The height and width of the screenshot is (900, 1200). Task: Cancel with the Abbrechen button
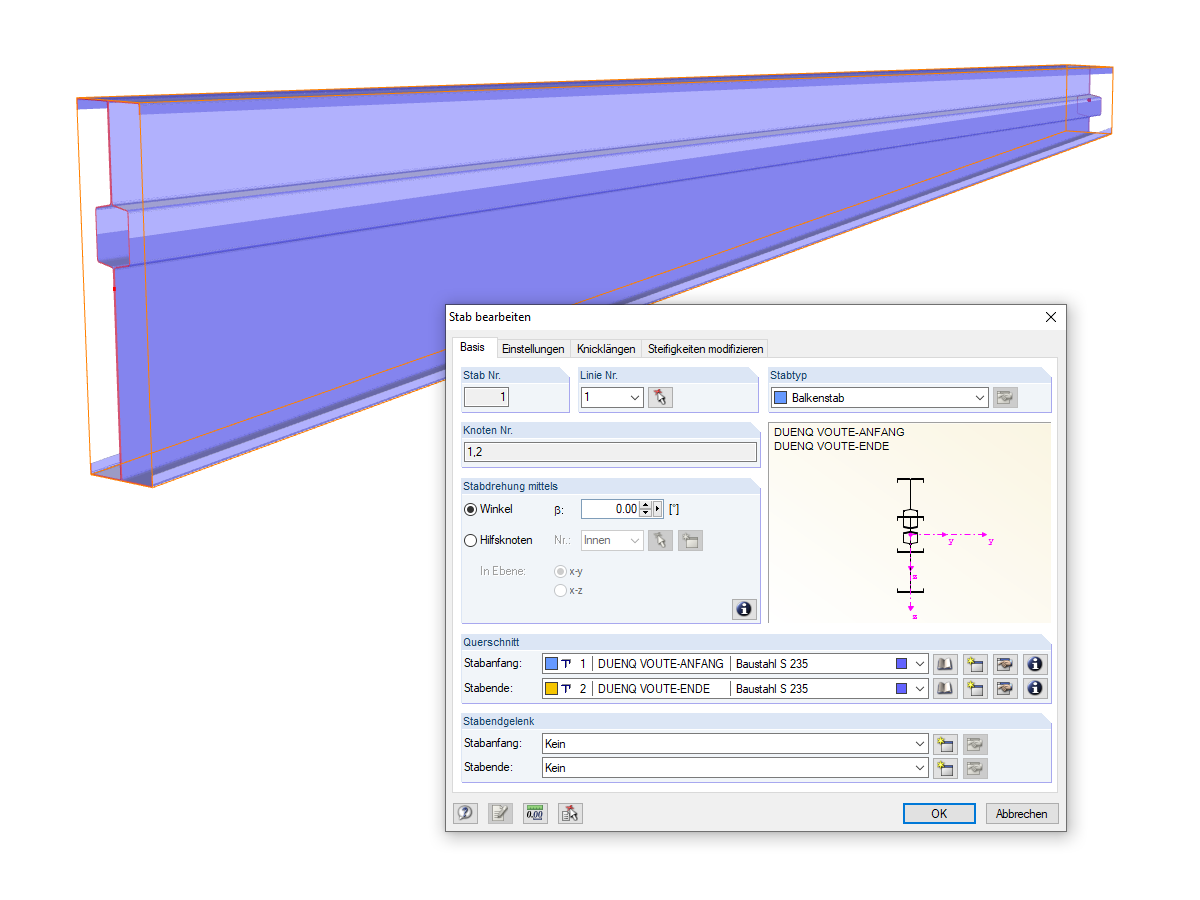[1022, 814]
